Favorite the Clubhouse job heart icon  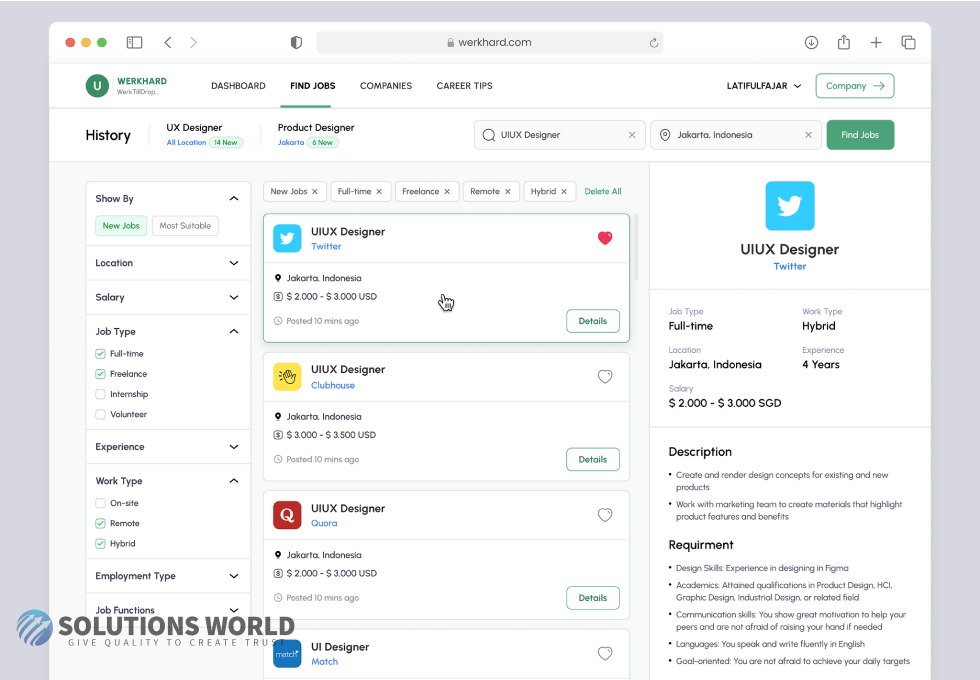click(x=605, y=376)
